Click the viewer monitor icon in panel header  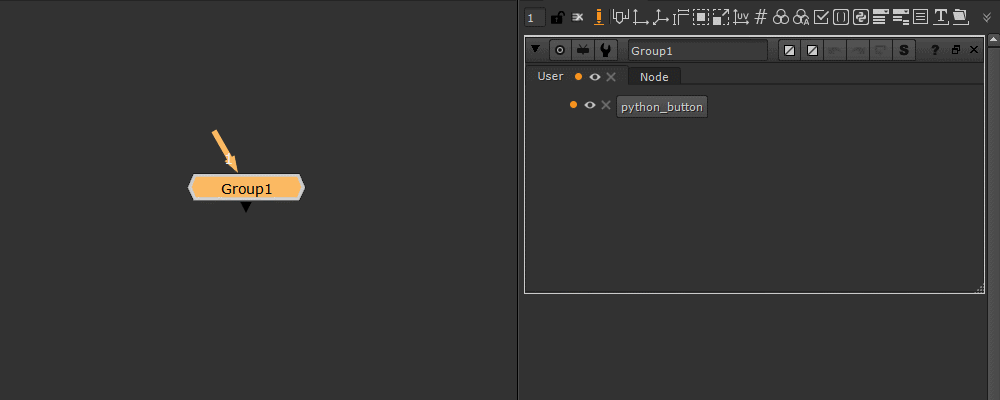(x=583, y=50)
